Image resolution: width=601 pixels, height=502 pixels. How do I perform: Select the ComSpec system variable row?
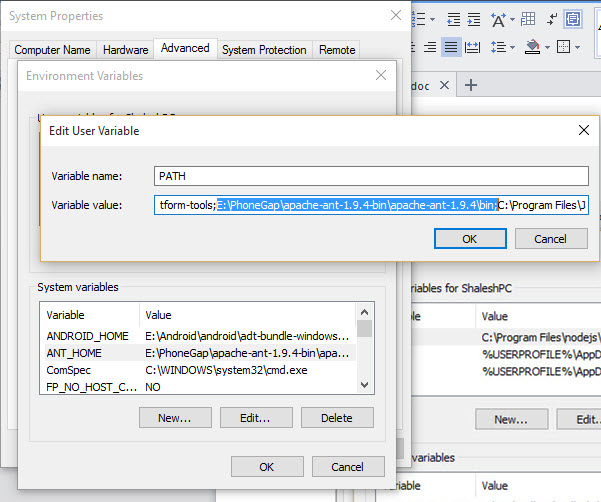[x=198, y=370]
